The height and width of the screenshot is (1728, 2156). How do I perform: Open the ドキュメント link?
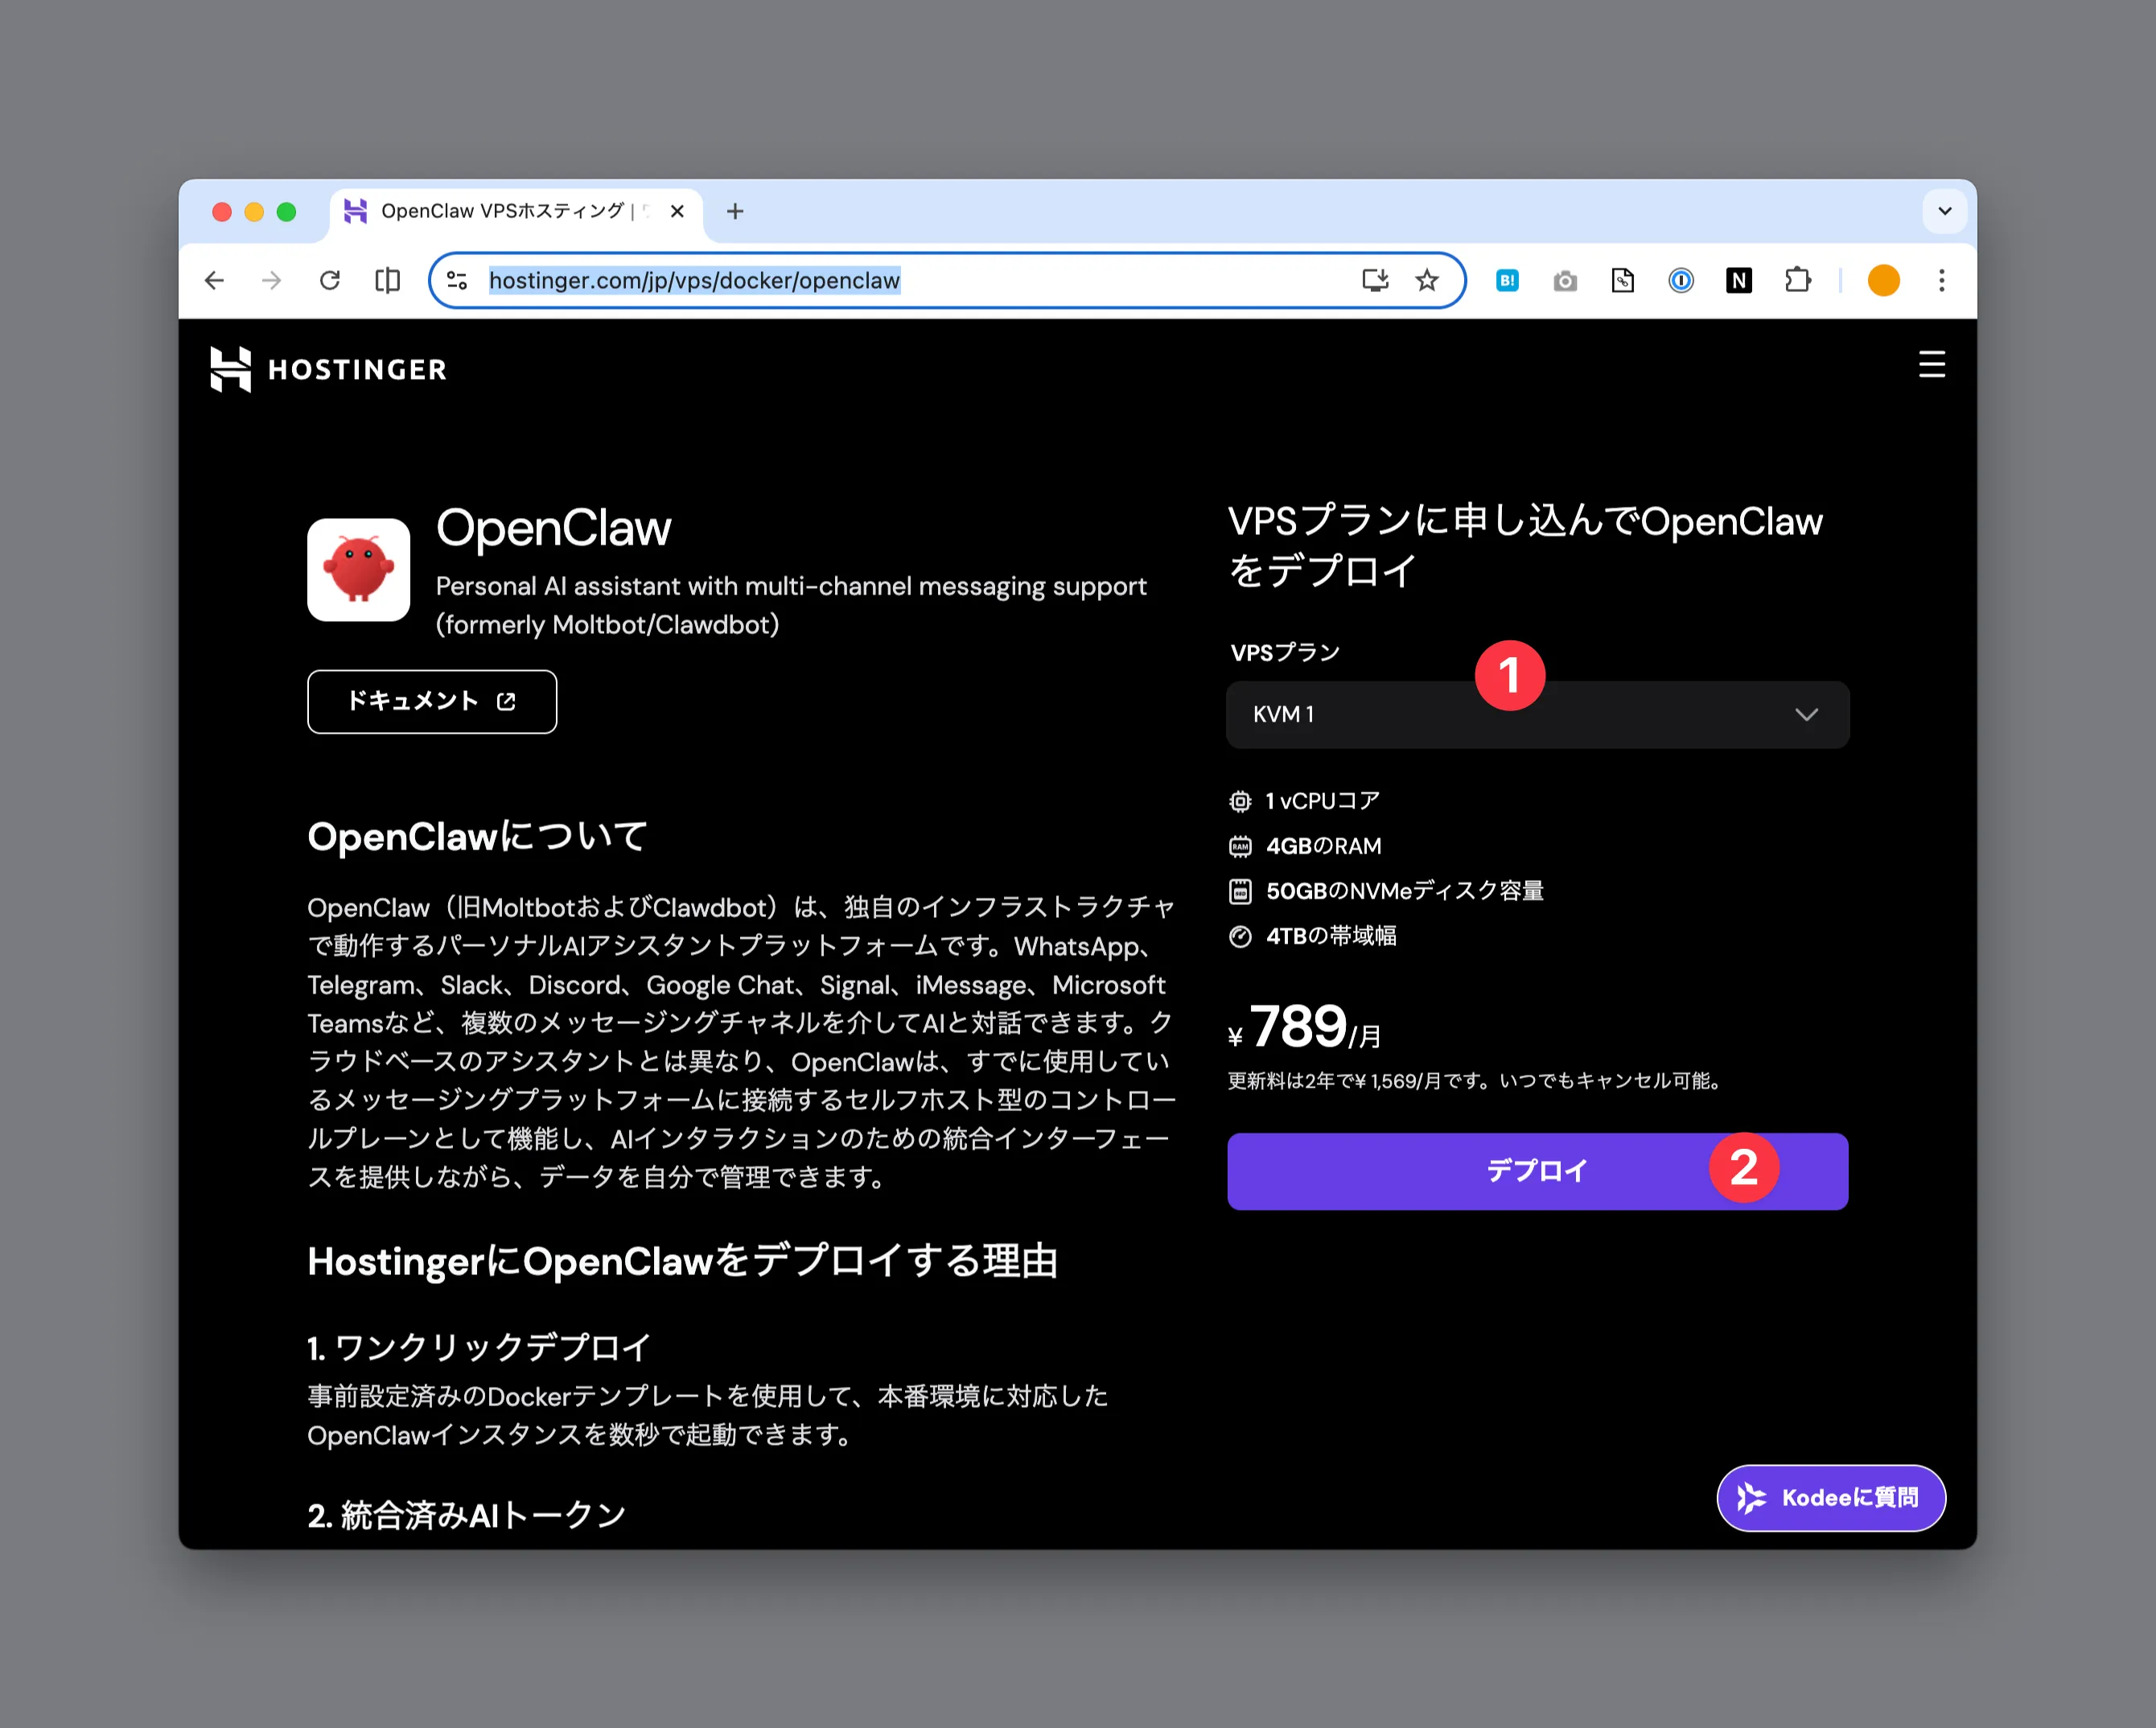pos(432,701)
